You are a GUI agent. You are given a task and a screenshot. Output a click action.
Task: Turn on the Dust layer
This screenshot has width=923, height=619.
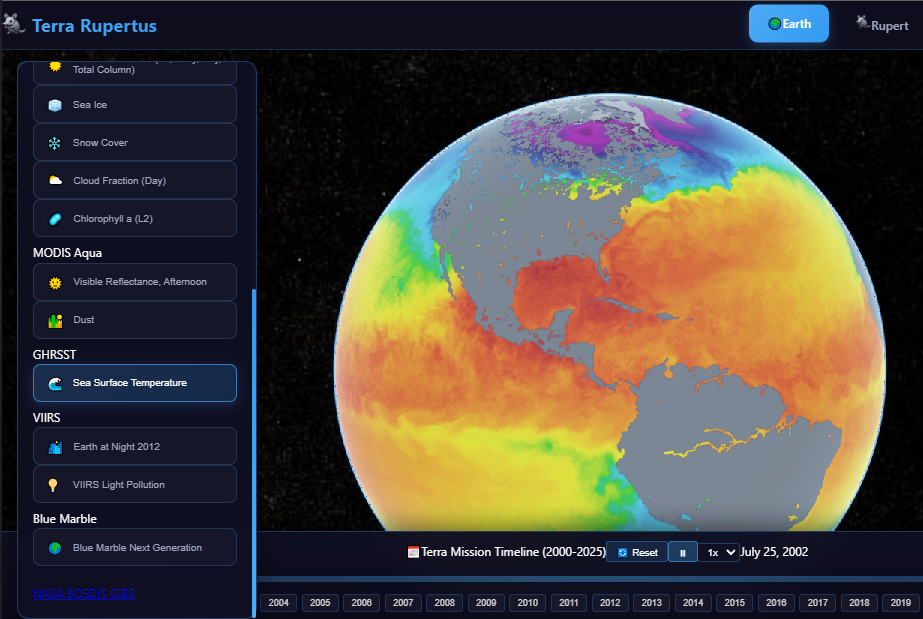tap(135, 320)
